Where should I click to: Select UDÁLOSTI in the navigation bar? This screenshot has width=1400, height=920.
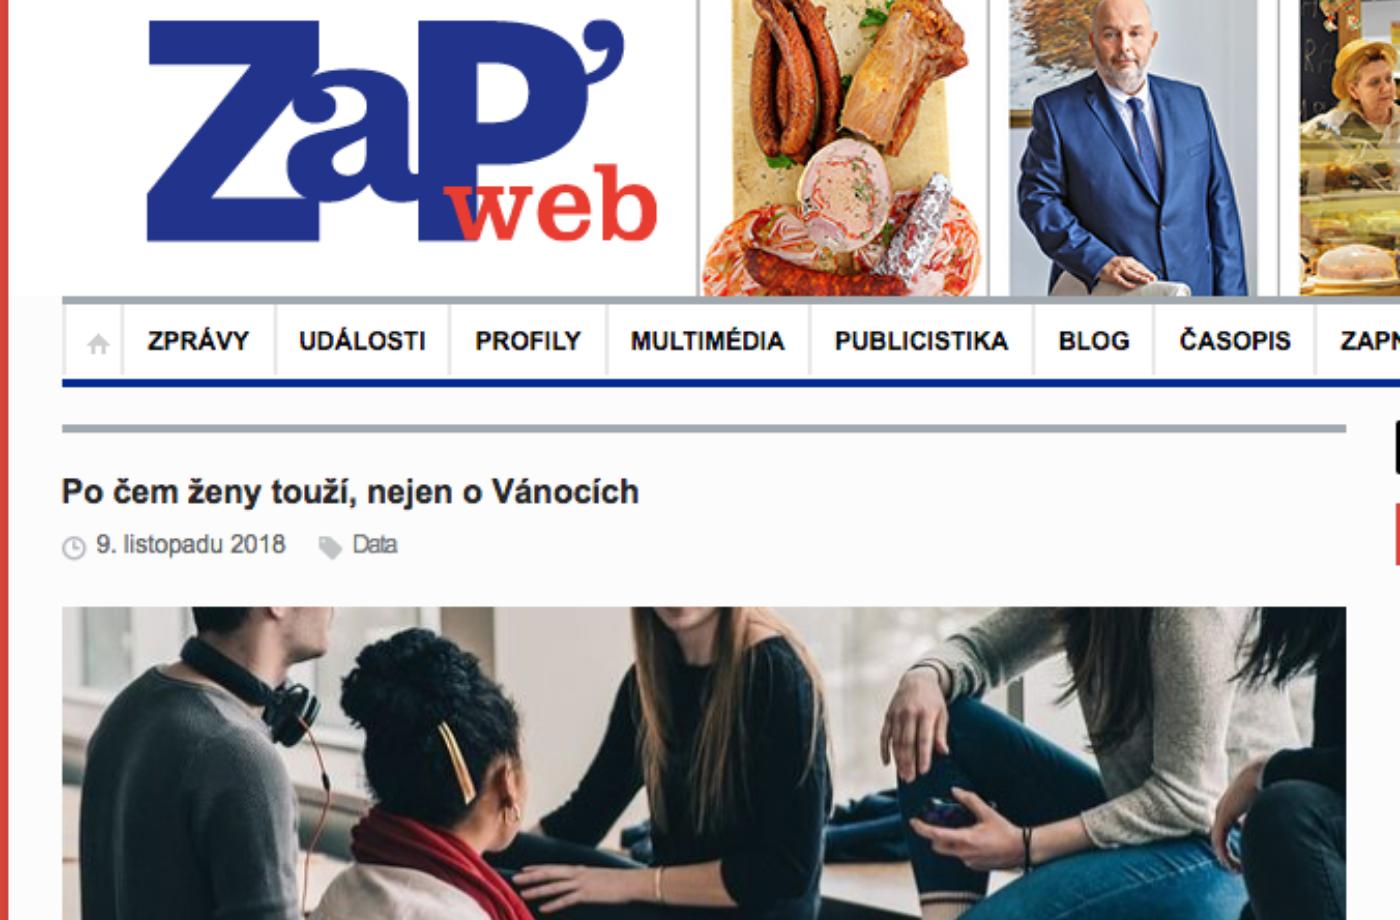[362, 341]
